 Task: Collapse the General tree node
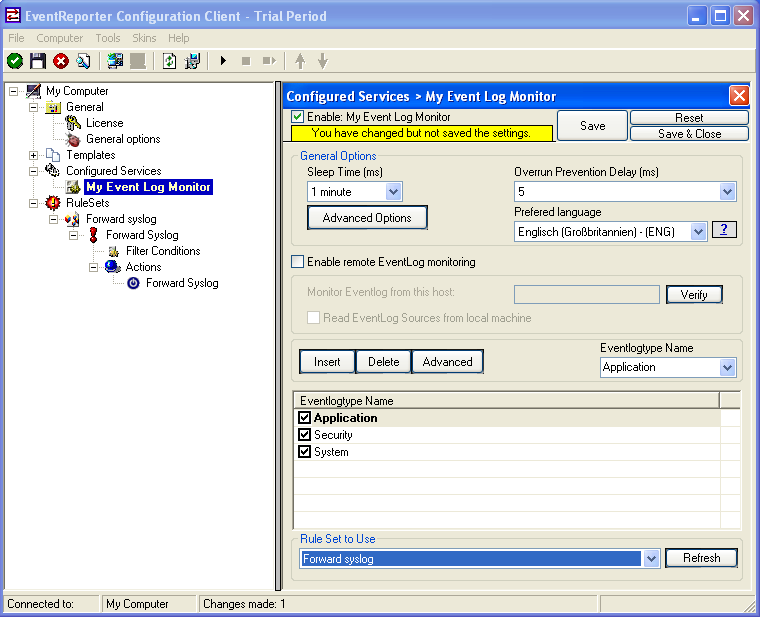(x=33, y=107)
